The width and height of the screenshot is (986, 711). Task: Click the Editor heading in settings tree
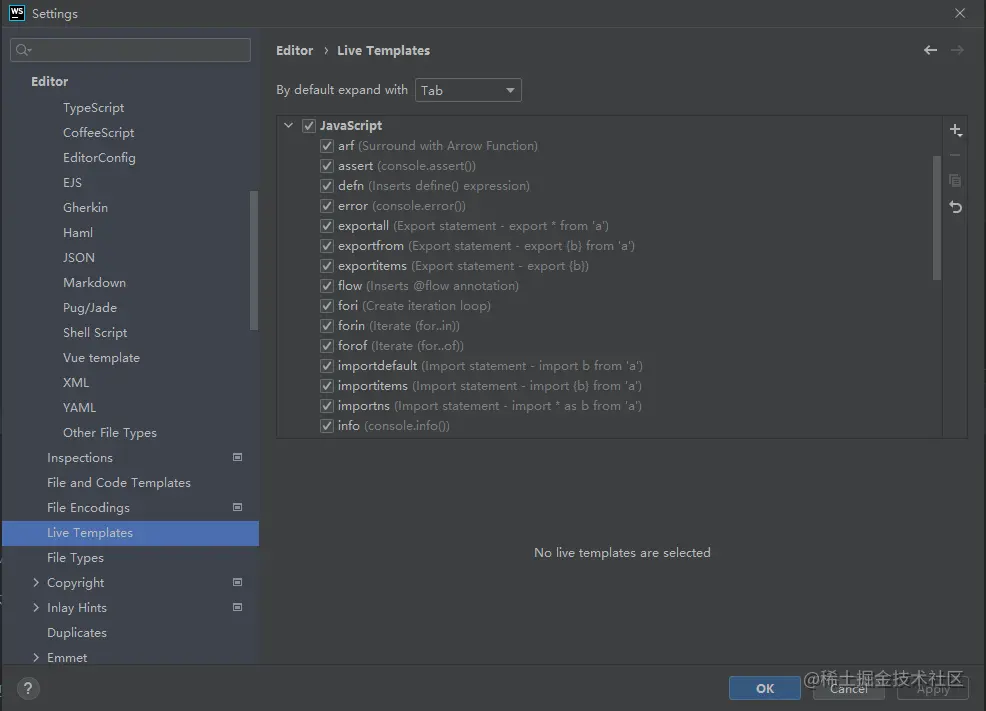50,81
